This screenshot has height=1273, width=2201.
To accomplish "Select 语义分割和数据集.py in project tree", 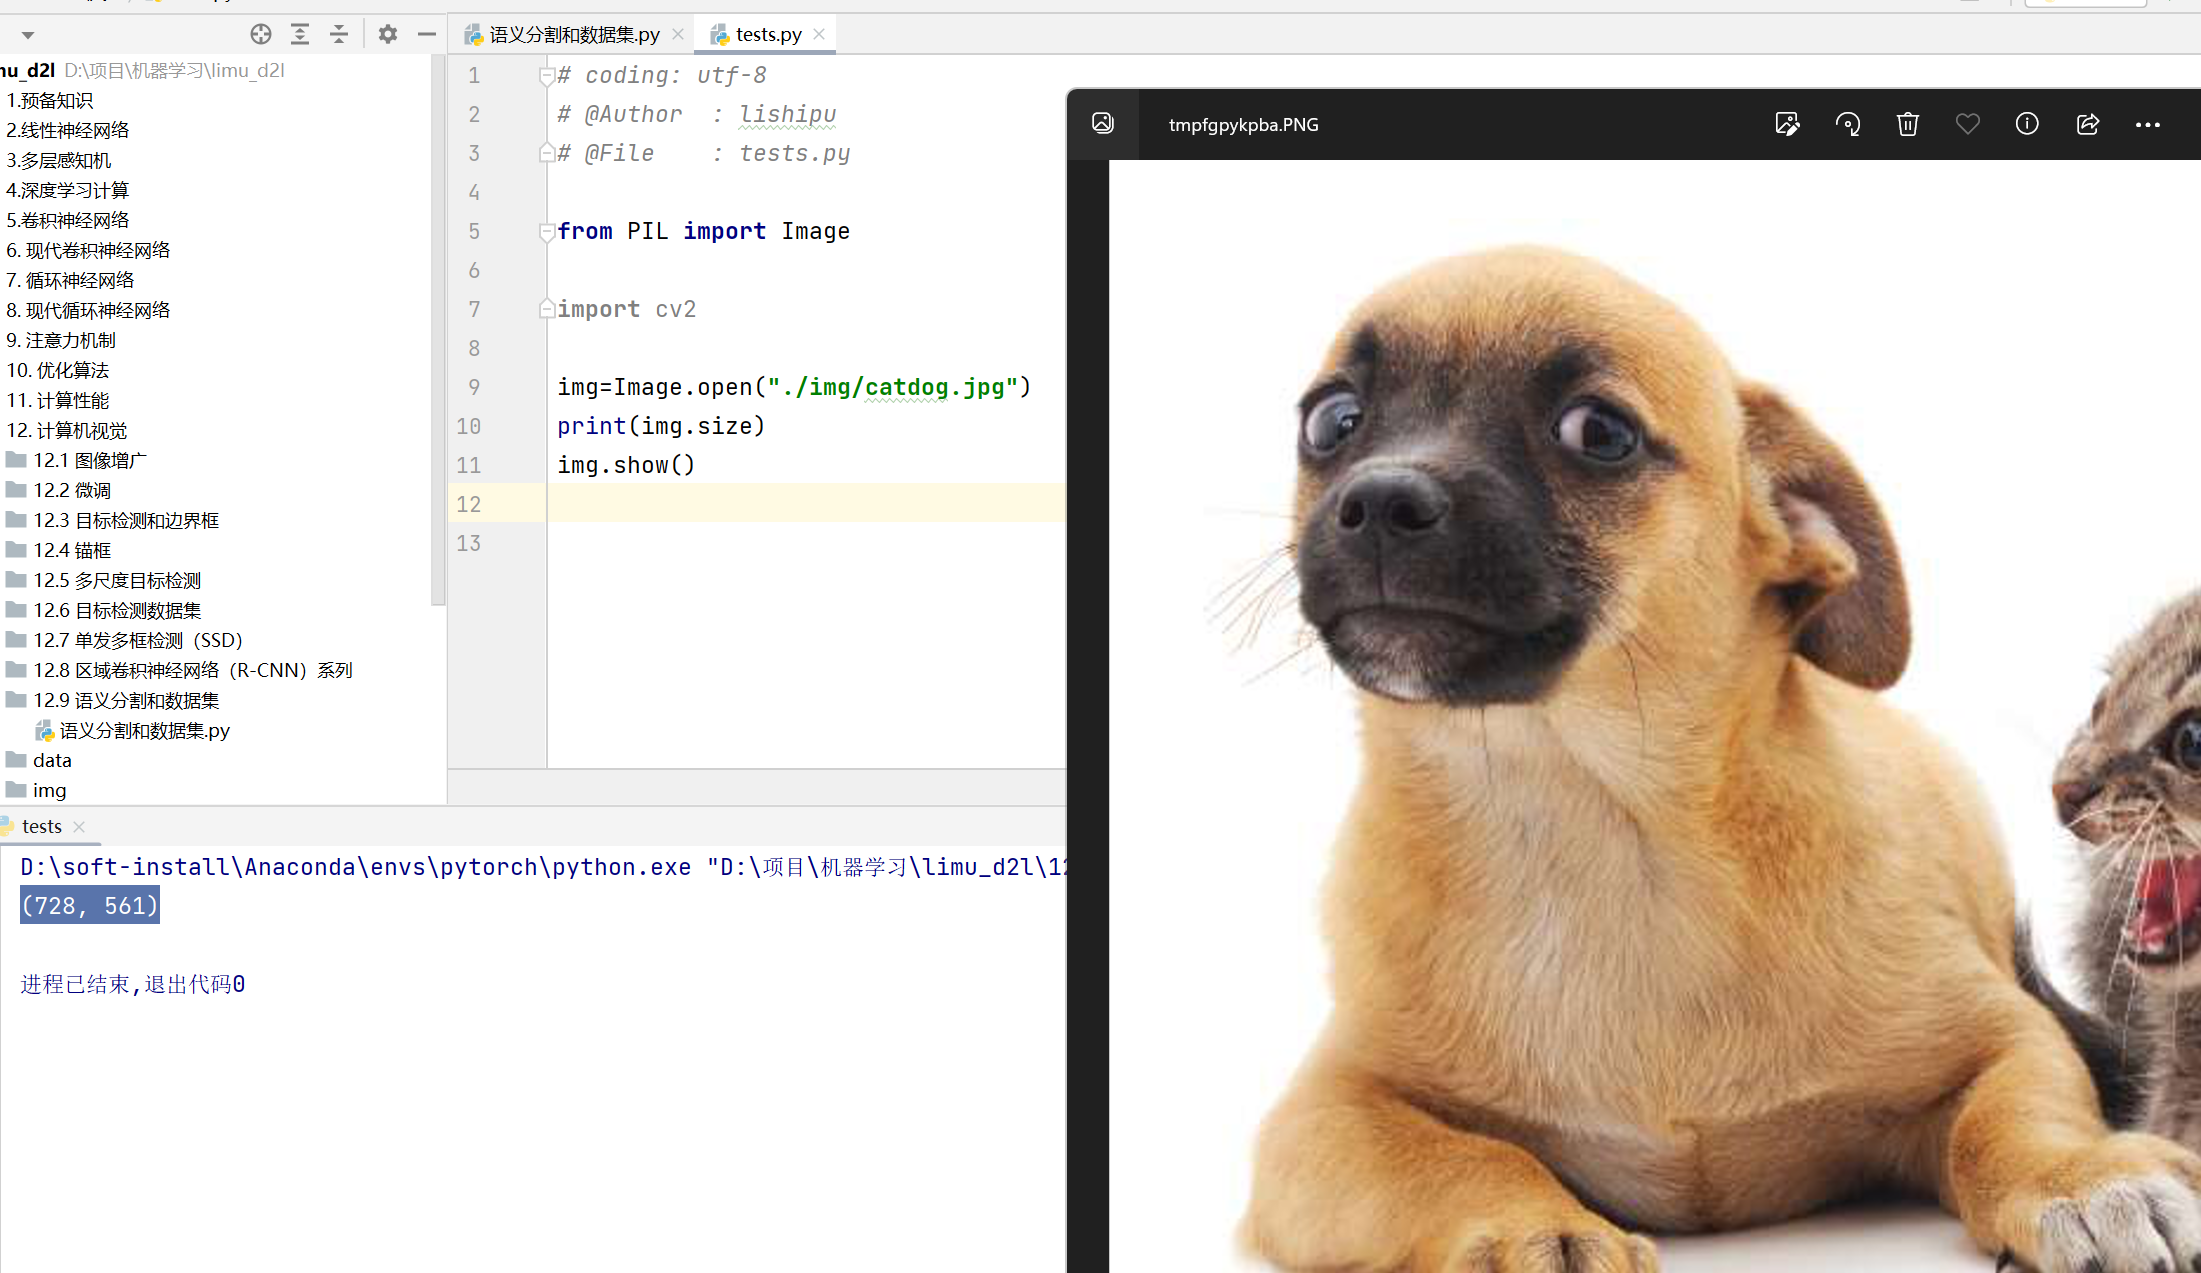I will (144, 731).
